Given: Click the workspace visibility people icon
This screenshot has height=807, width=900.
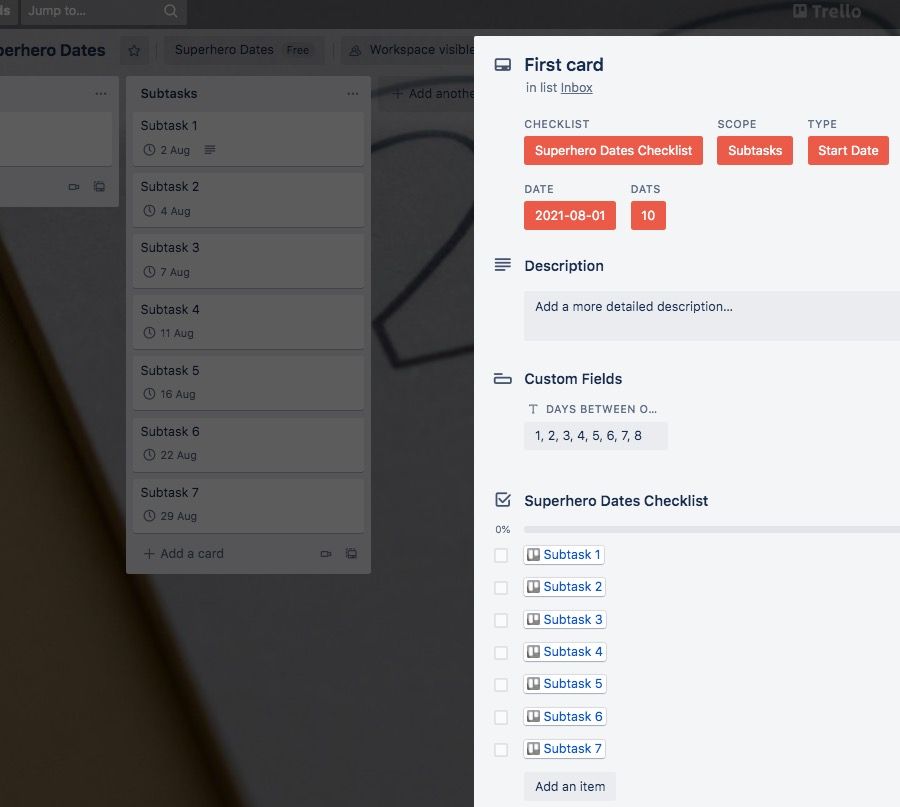Looking at the screenshot, I should [355, 51].
